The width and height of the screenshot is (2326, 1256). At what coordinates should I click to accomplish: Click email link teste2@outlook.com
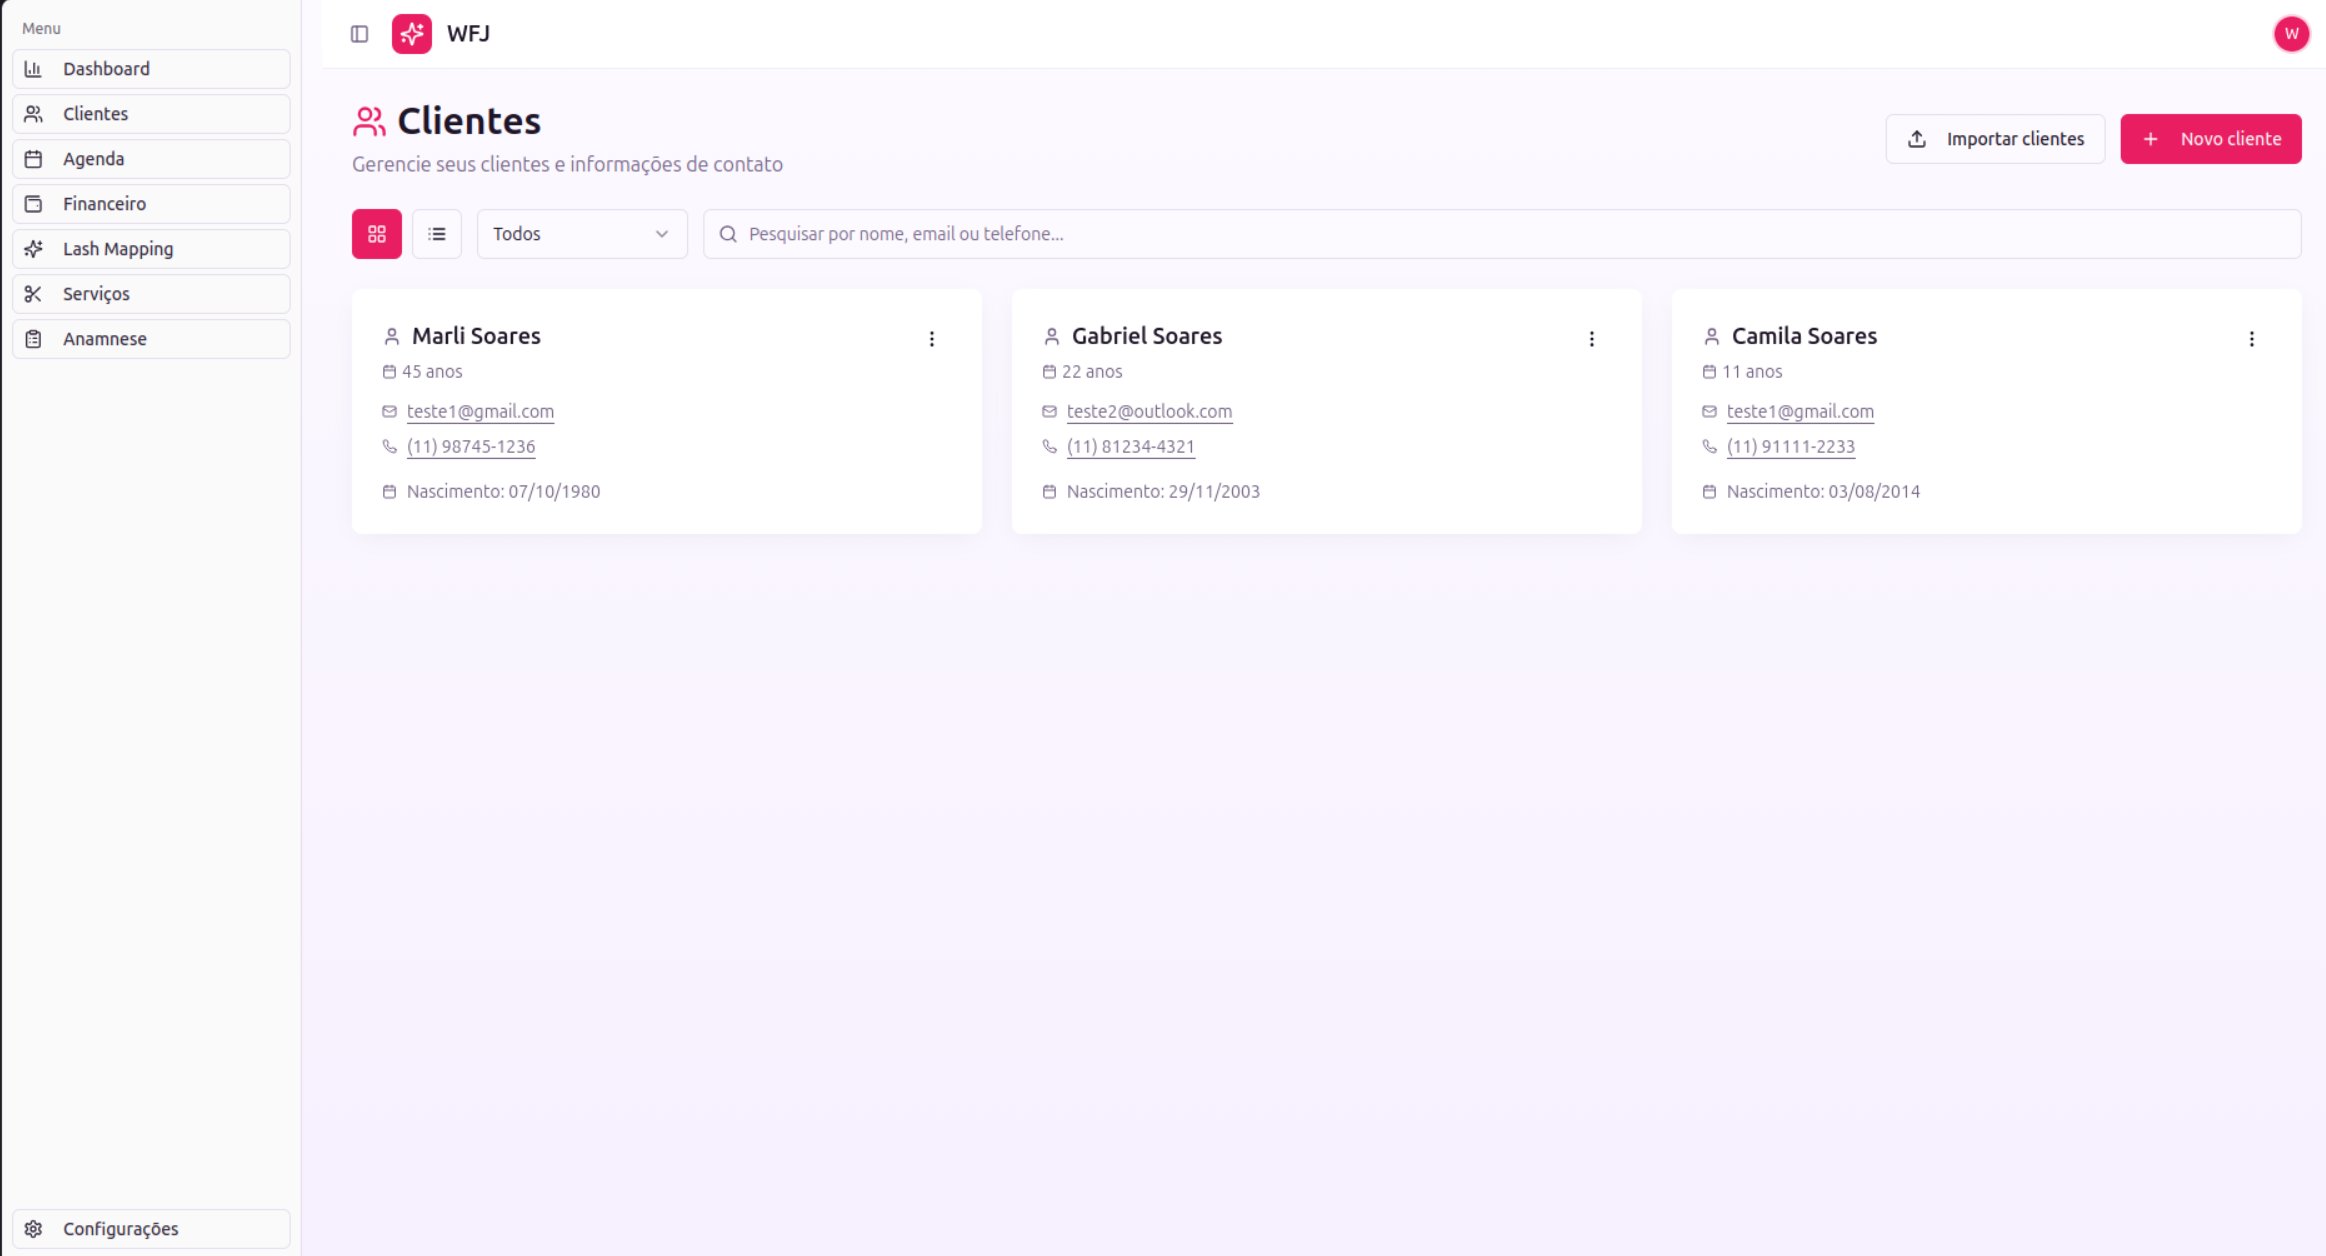coord(1149,412)
